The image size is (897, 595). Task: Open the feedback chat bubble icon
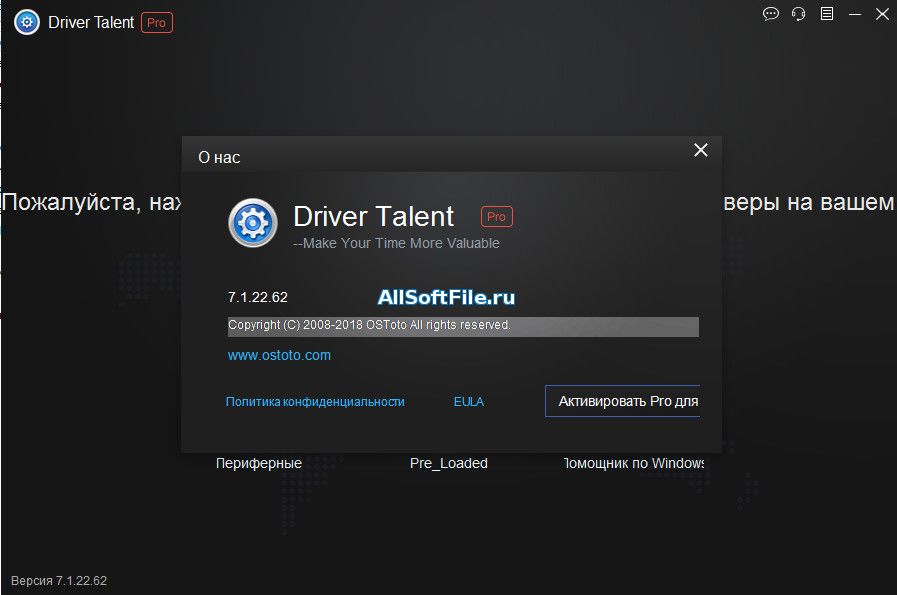coord(771,14)
